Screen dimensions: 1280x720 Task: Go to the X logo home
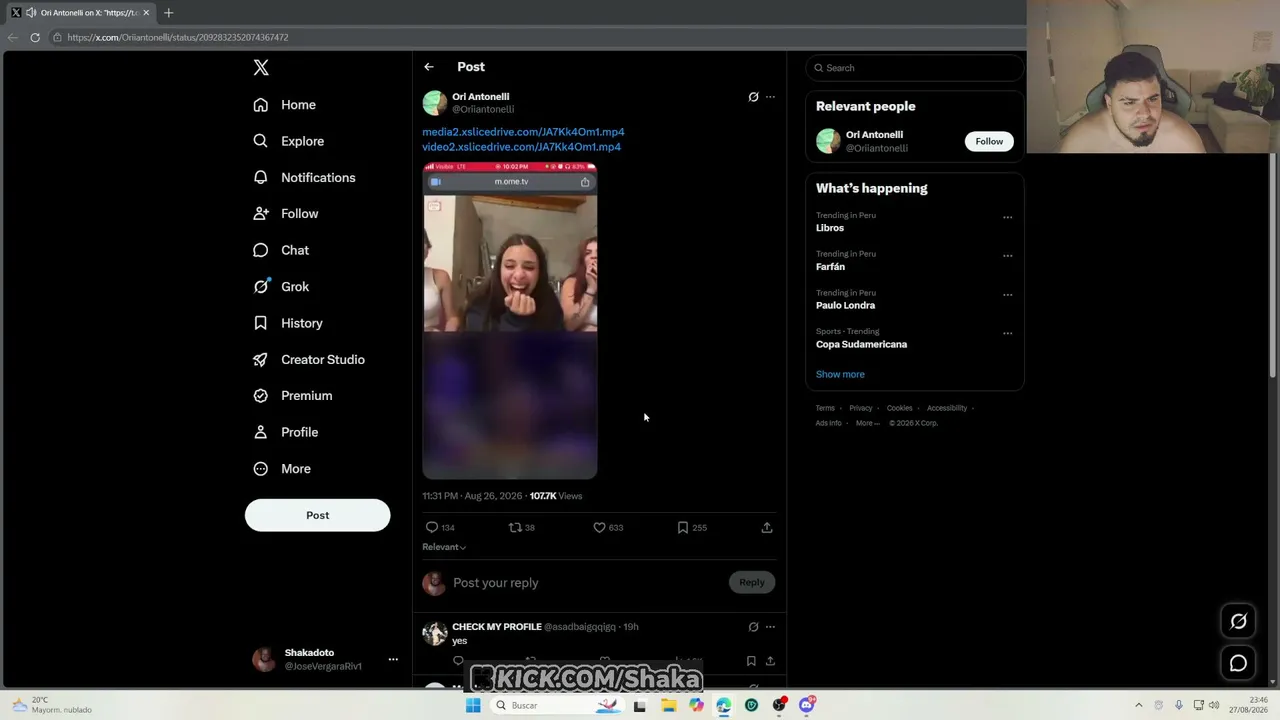(261, 68)
